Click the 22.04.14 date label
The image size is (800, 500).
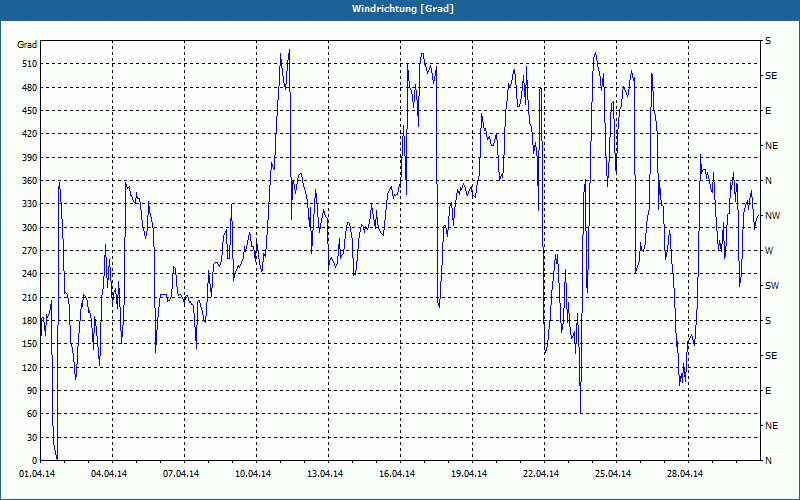pyautogui.click(x=541, y=474)
